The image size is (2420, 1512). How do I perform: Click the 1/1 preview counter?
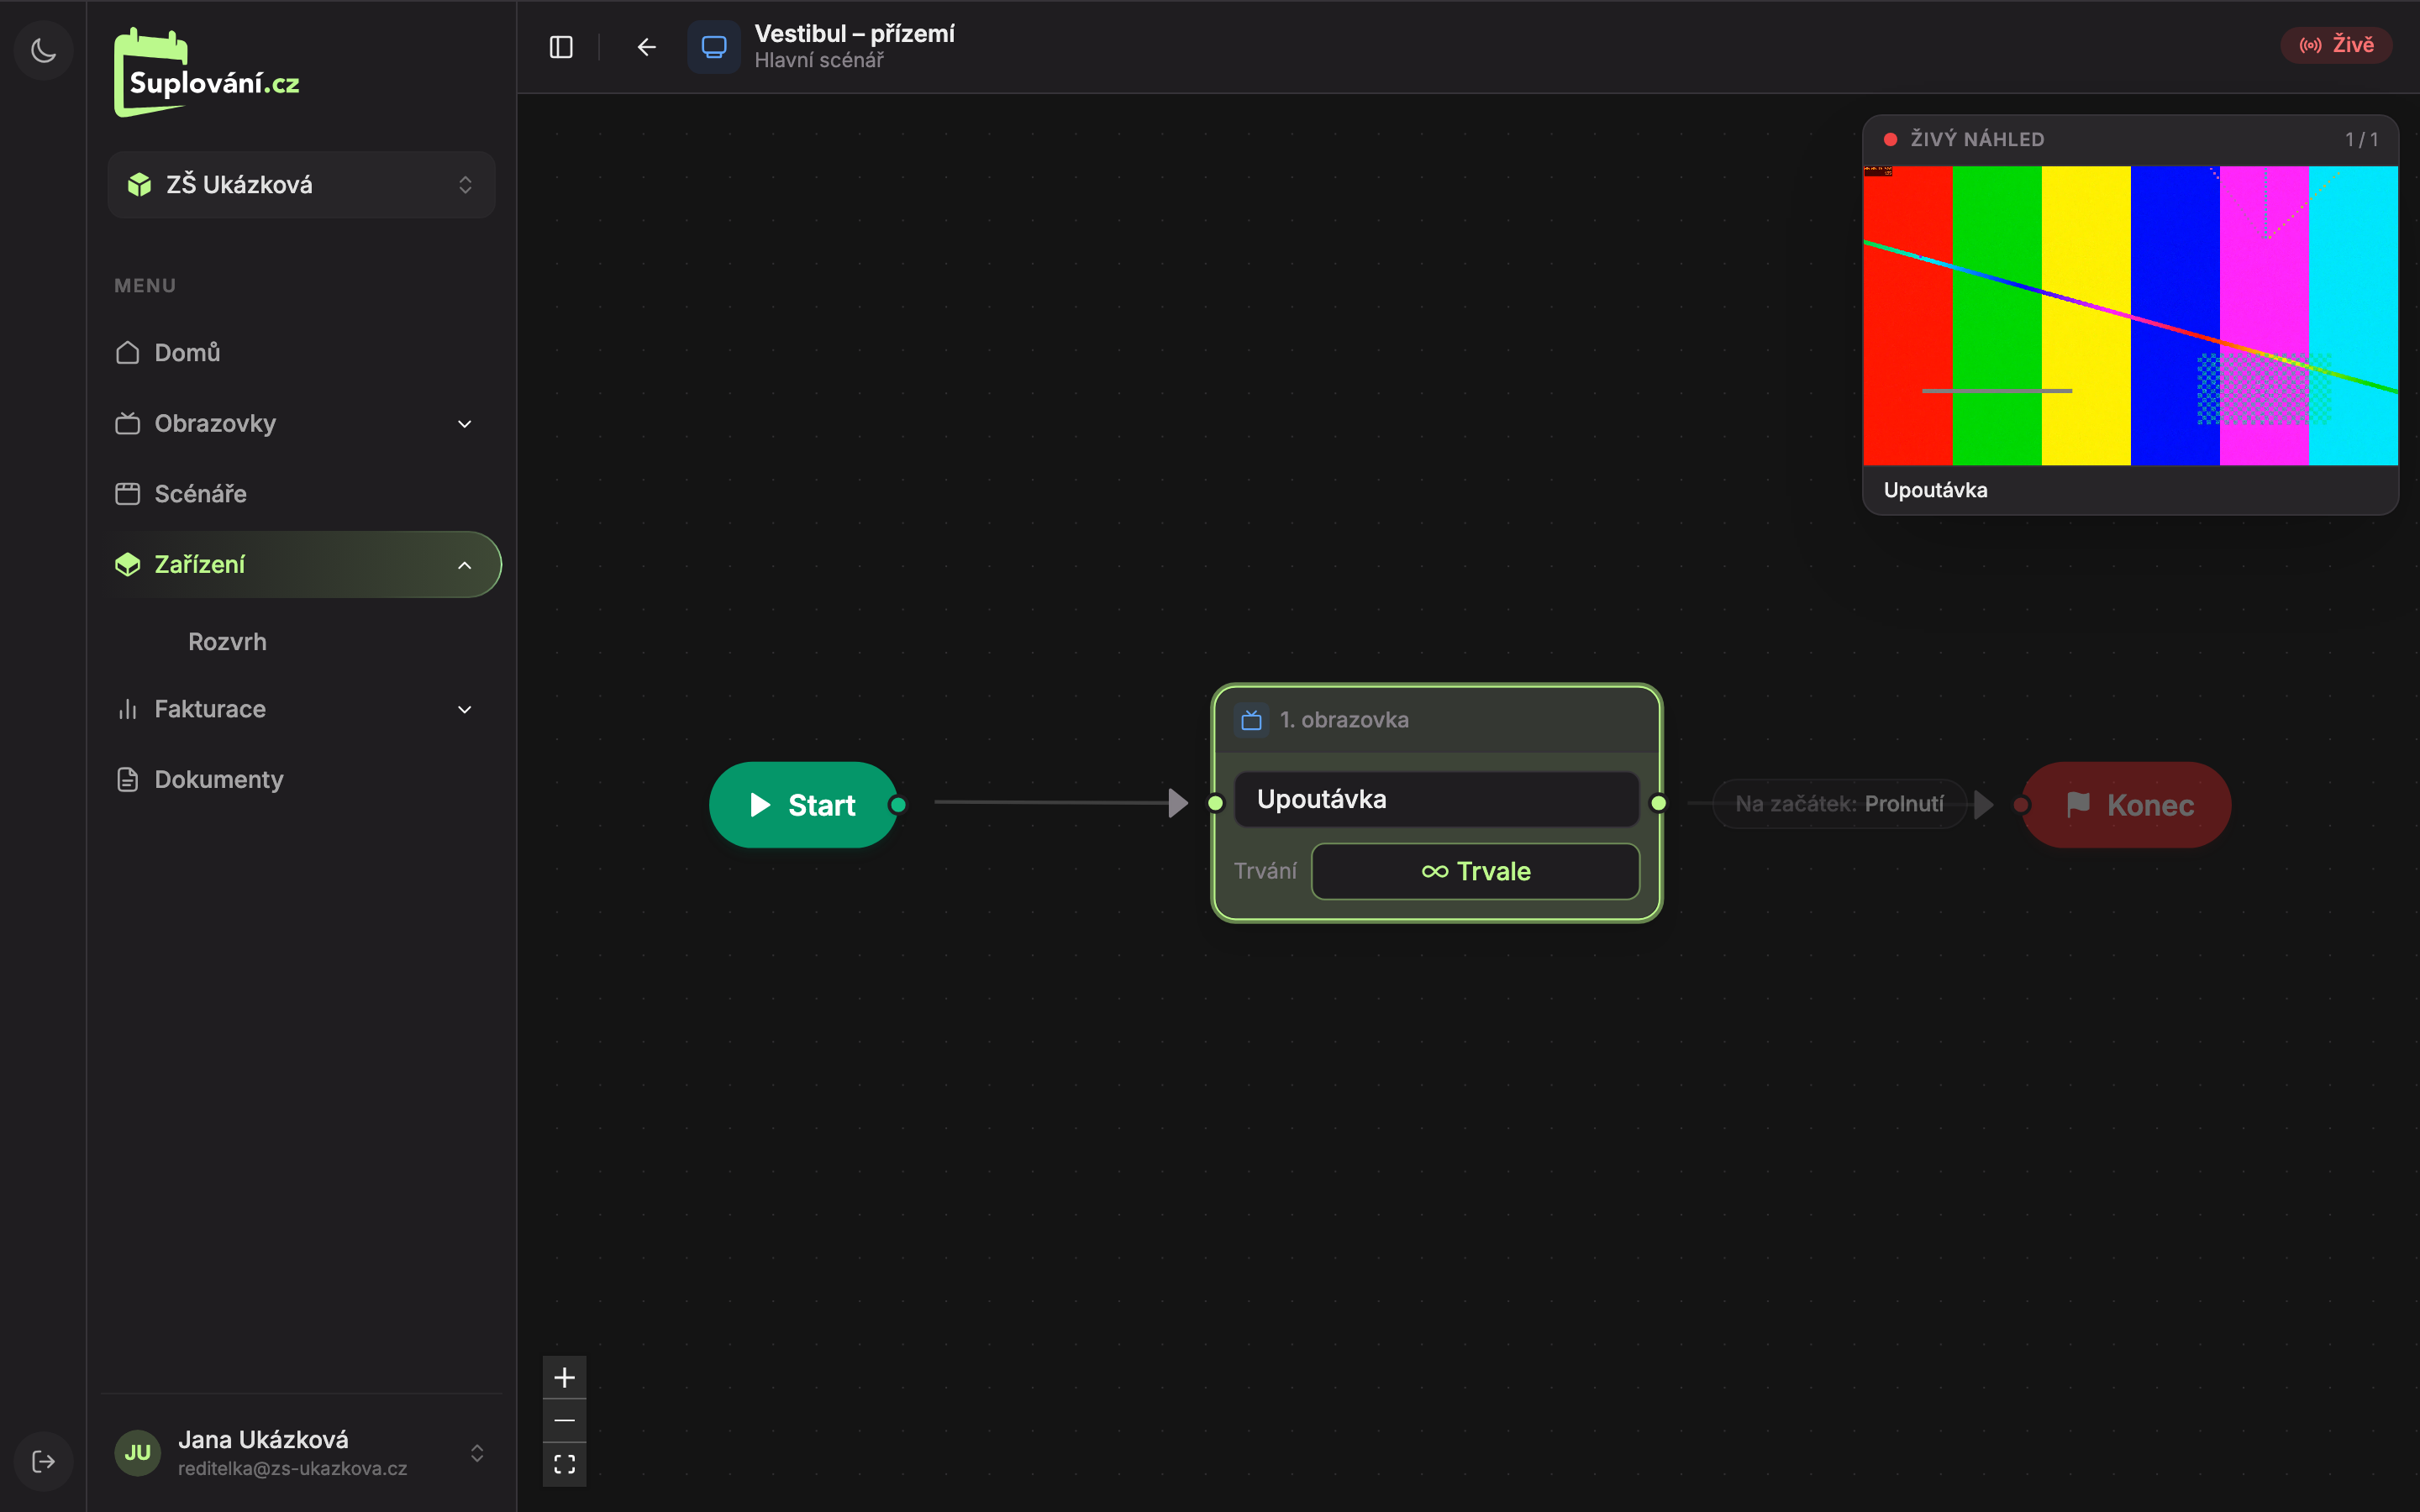pos(2361,140)
